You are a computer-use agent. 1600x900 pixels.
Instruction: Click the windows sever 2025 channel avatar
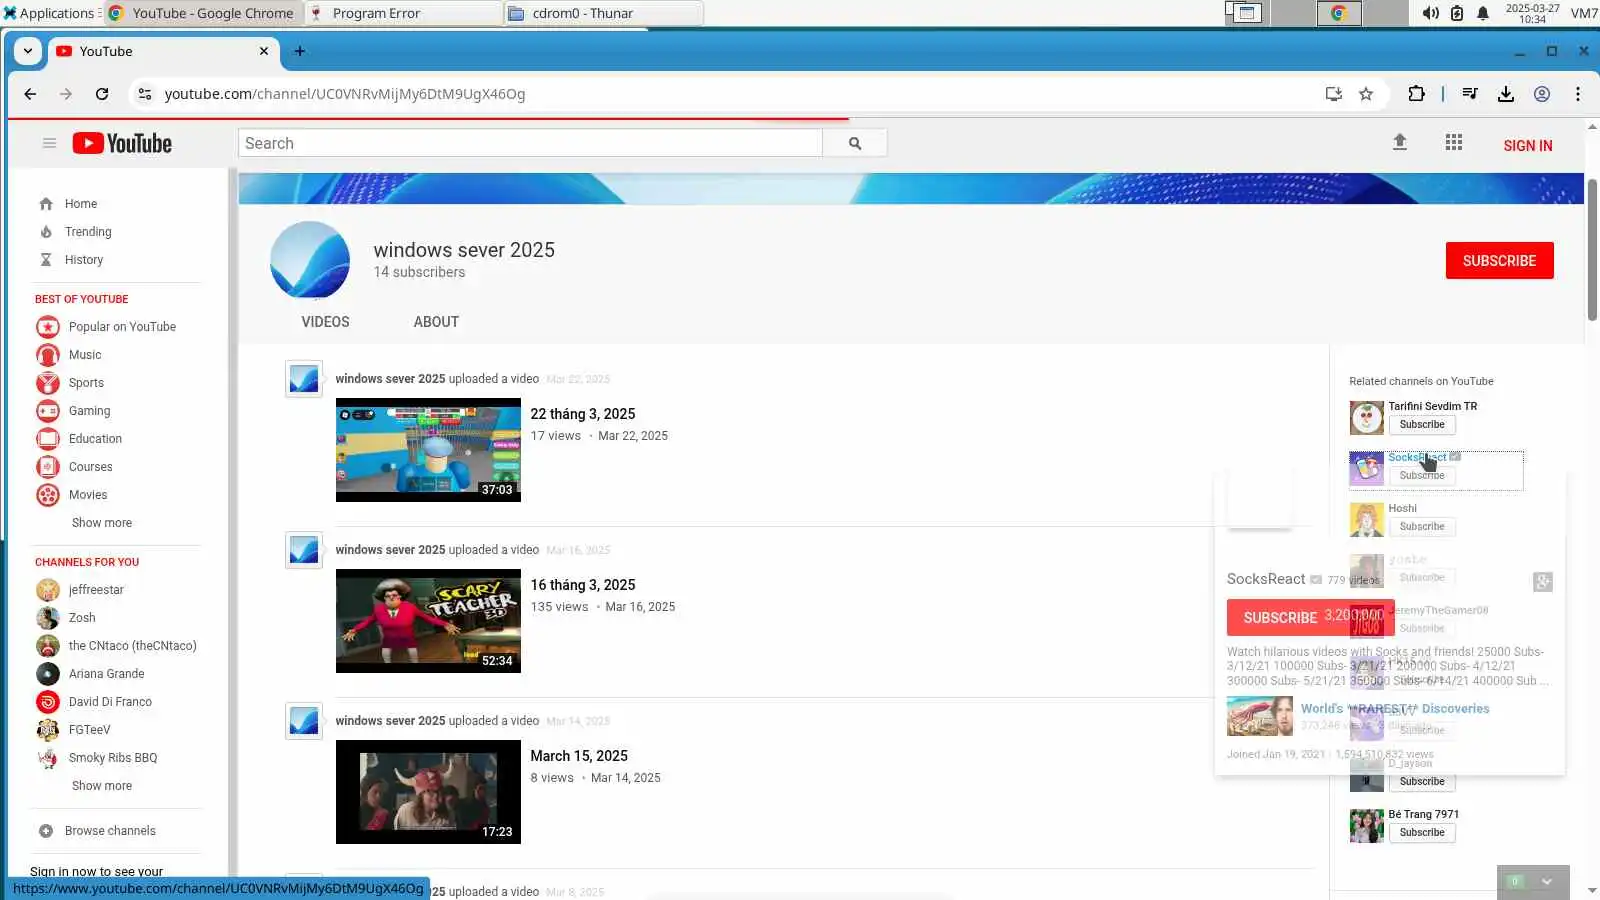click(310, 261)
